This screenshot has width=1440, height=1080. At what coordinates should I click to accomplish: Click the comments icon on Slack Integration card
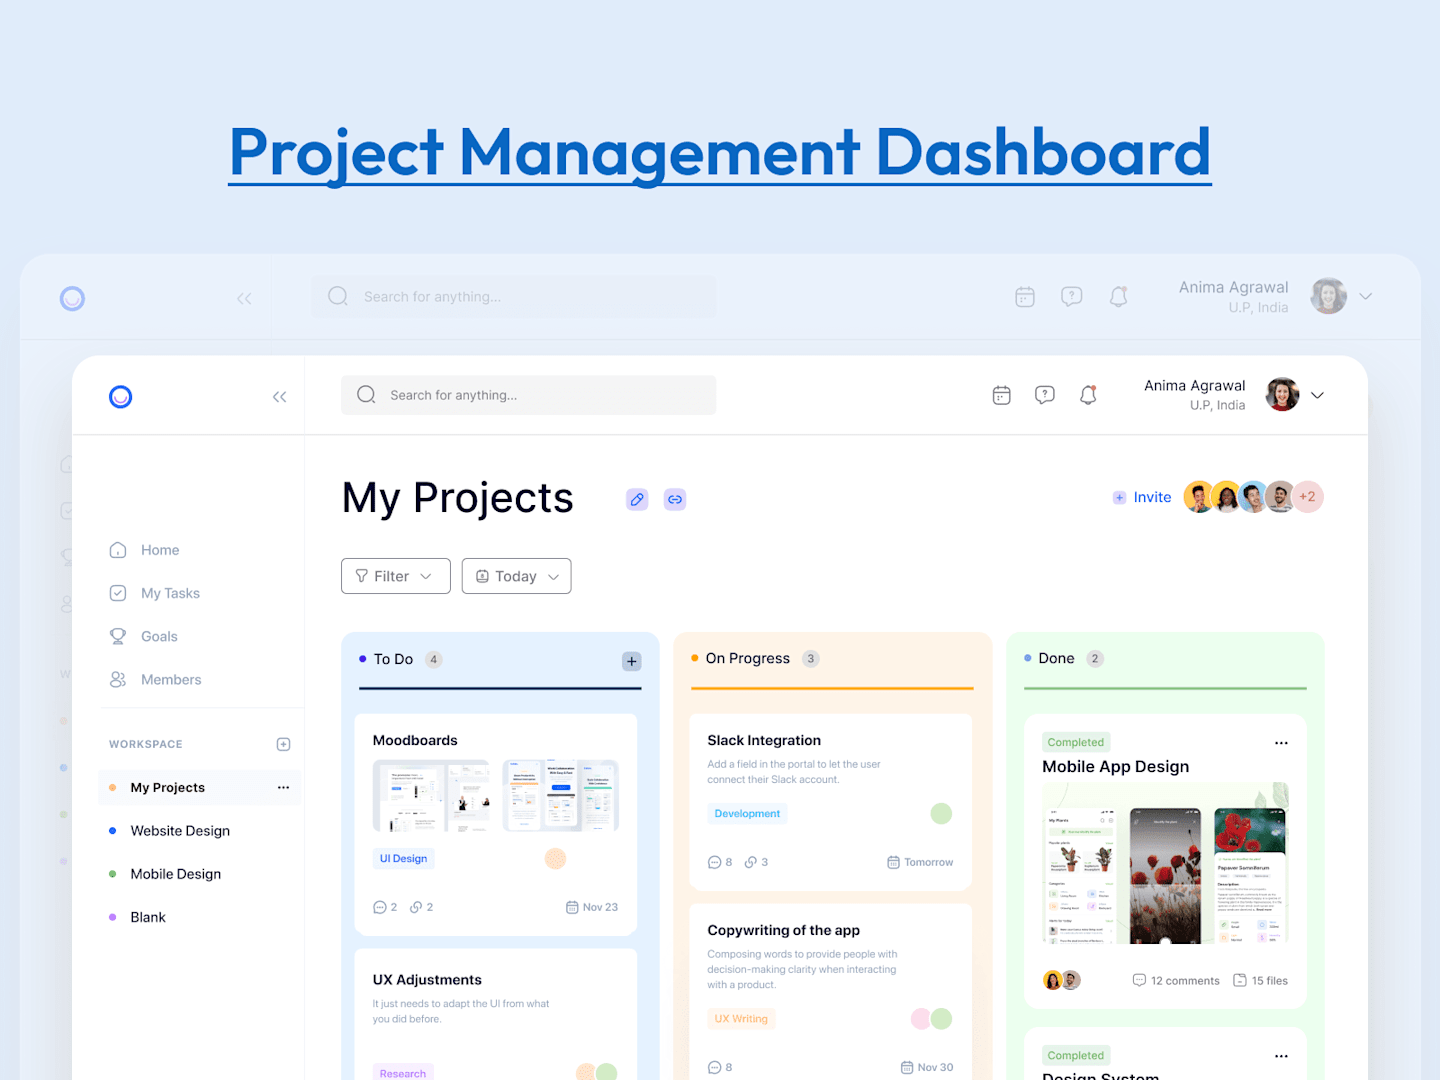coord(714,862)
